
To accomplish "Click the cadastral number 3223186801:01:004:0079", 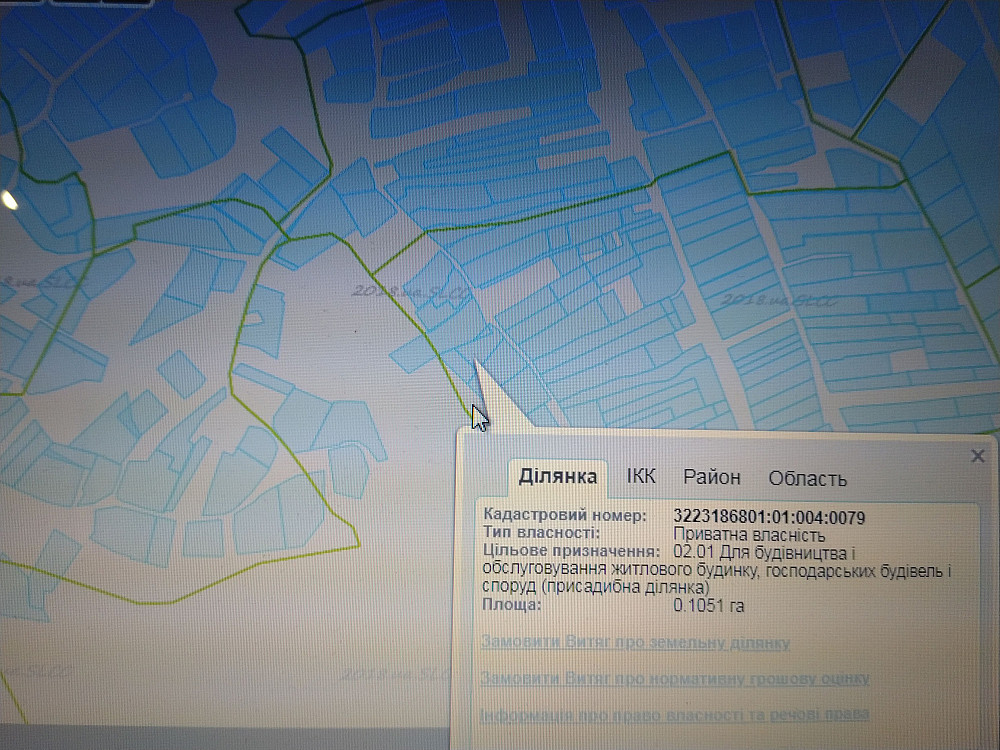I will pyautogui.click(x=769, y=517).
